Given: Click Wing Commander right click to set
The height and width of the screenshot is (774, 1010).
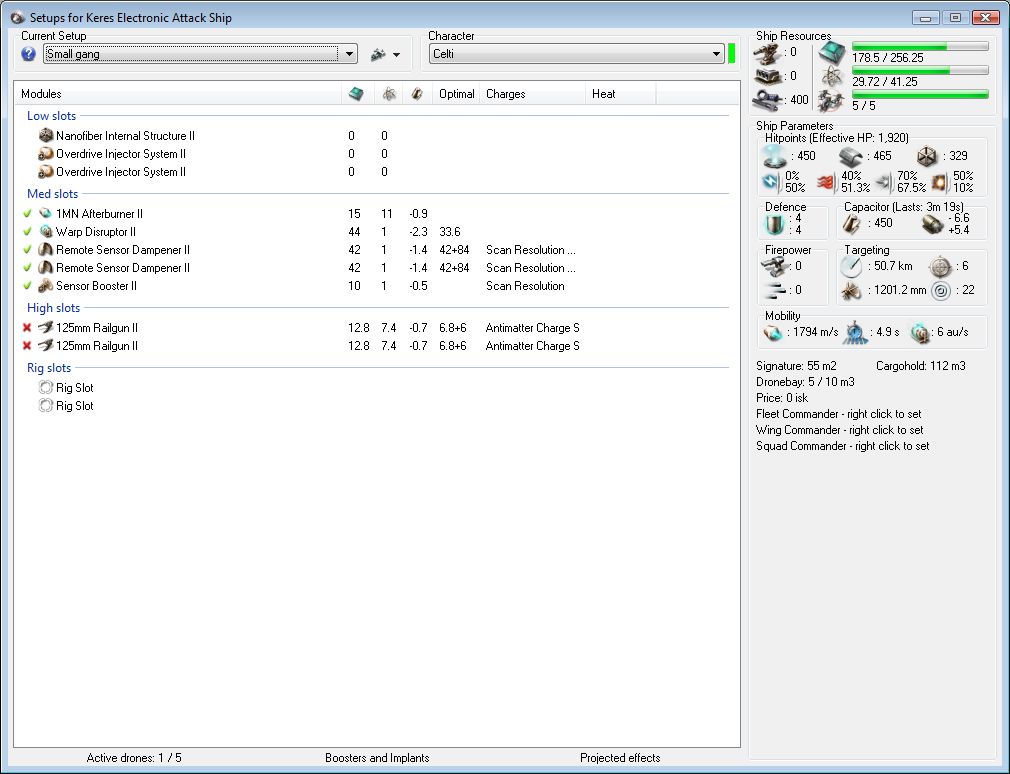Looking at the screenshot, I should [839, 430].
